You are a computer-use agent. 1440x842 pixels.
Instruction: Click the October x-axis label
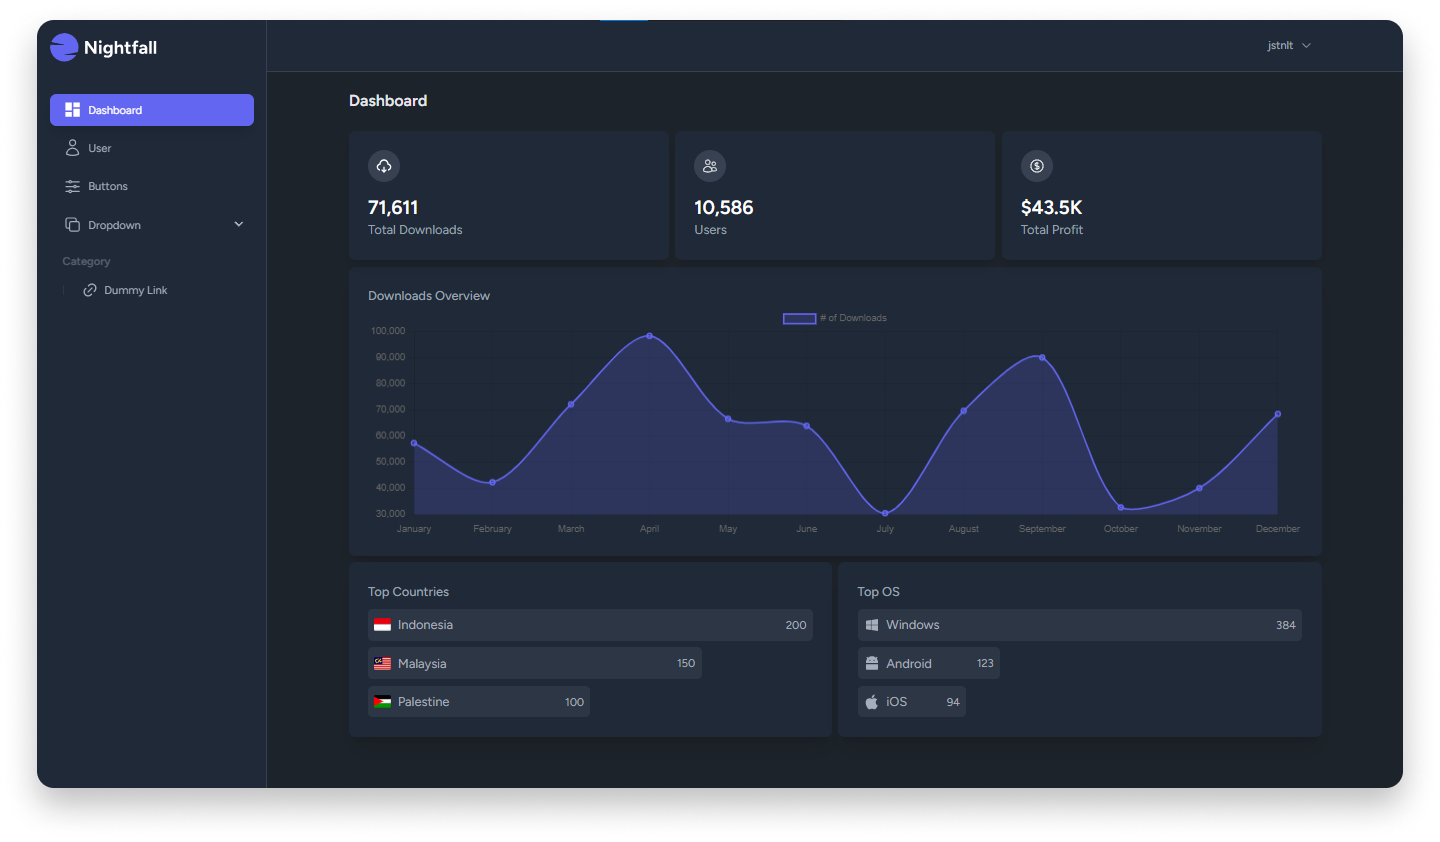coord(1121,529)
